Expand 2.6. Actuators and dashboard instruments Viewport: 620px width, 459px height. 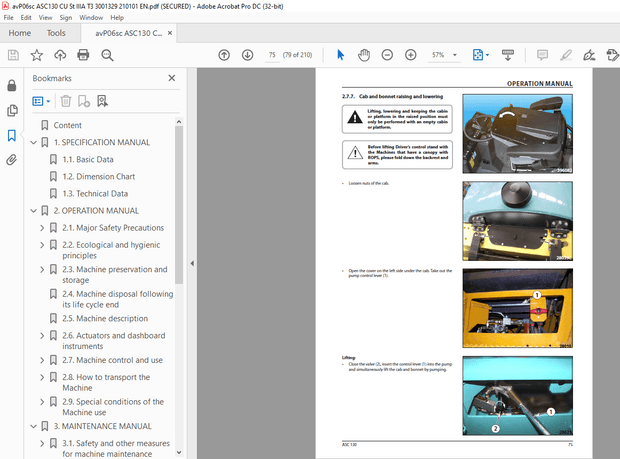[42, 336]
